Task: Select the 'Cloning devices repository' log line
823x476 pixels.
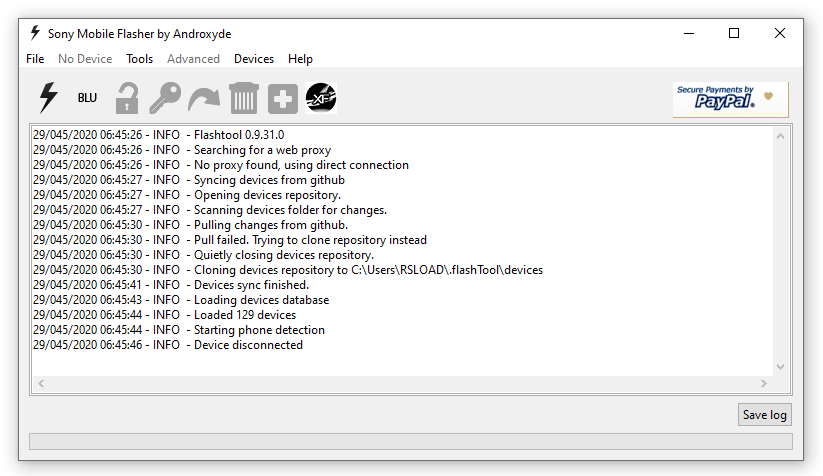Action: [288, 270]
